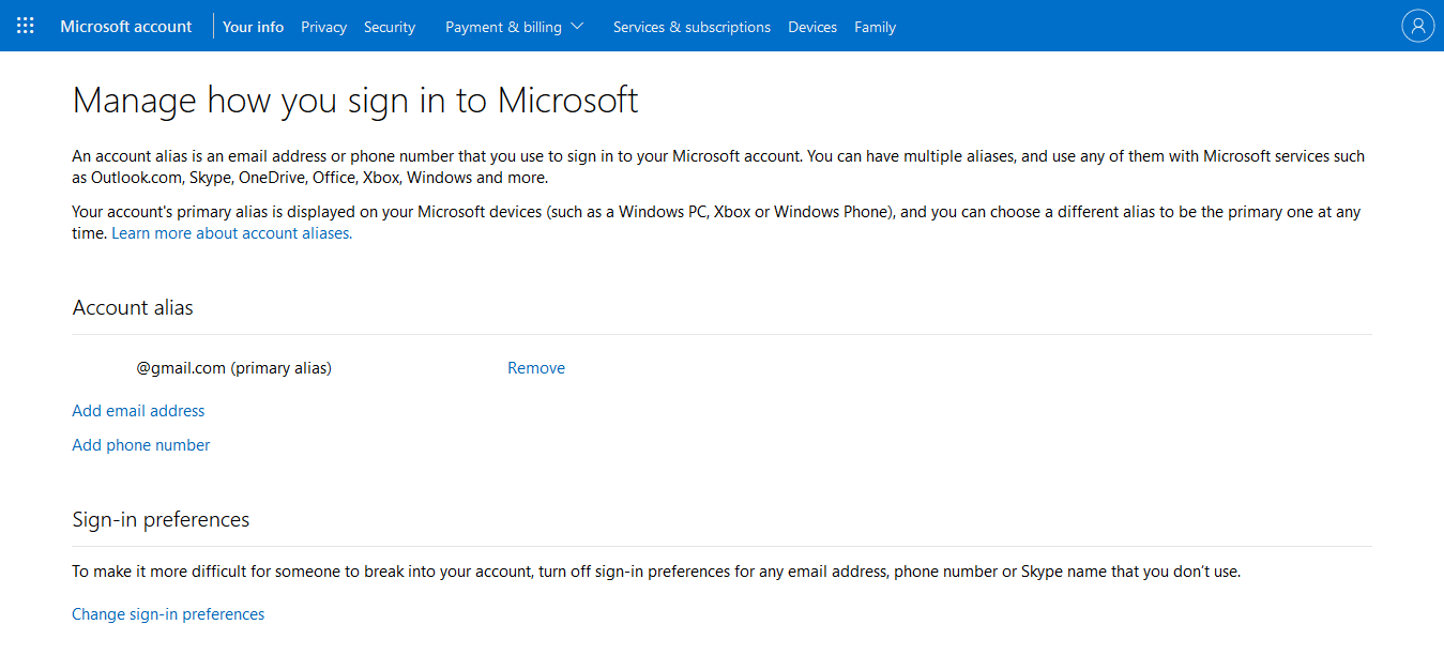Select the Your info tab
The width and height of the screenshot is (1444, 670).
[x=253, y=27]
